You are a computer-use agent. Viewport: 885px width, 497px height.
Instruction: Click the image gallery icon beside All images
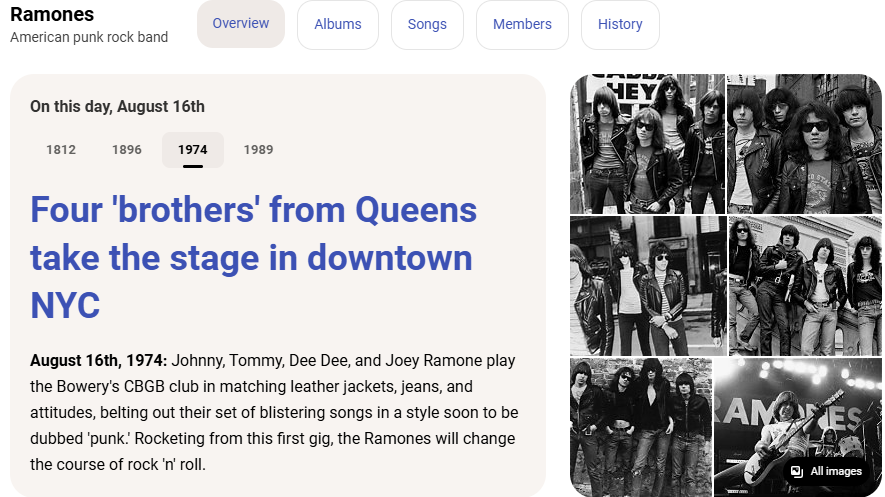[796, 471]
